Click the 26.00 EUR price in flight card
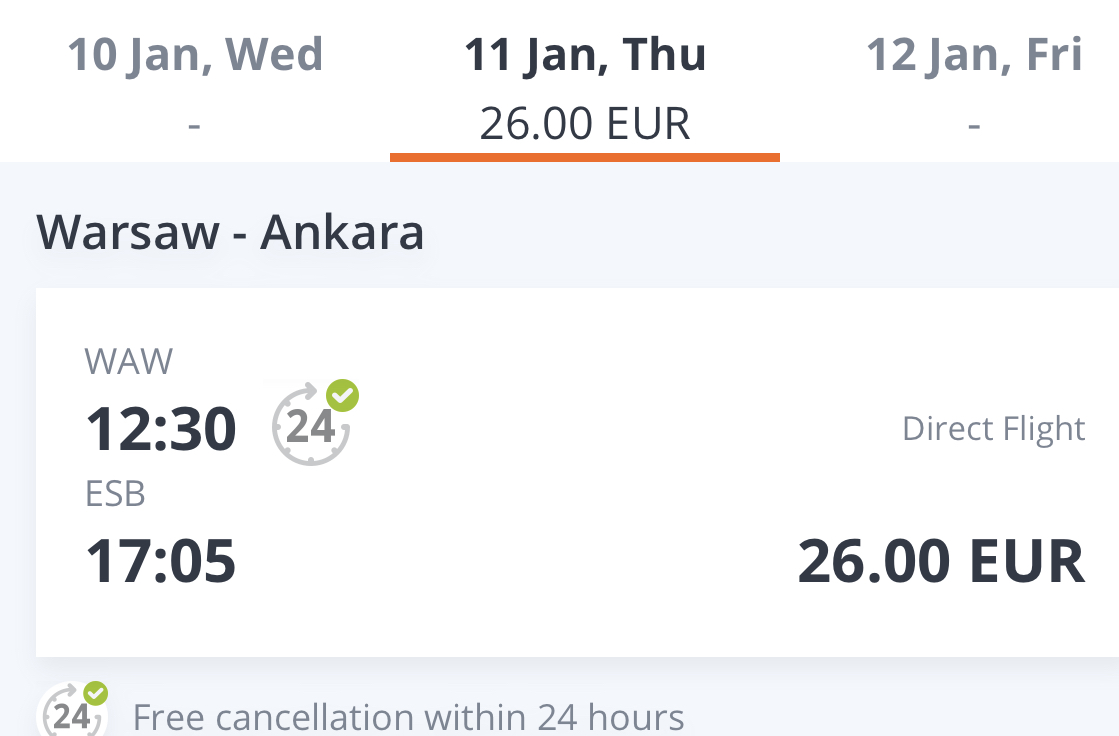Screen dimensions: 1119x736 tap(941, 562)
